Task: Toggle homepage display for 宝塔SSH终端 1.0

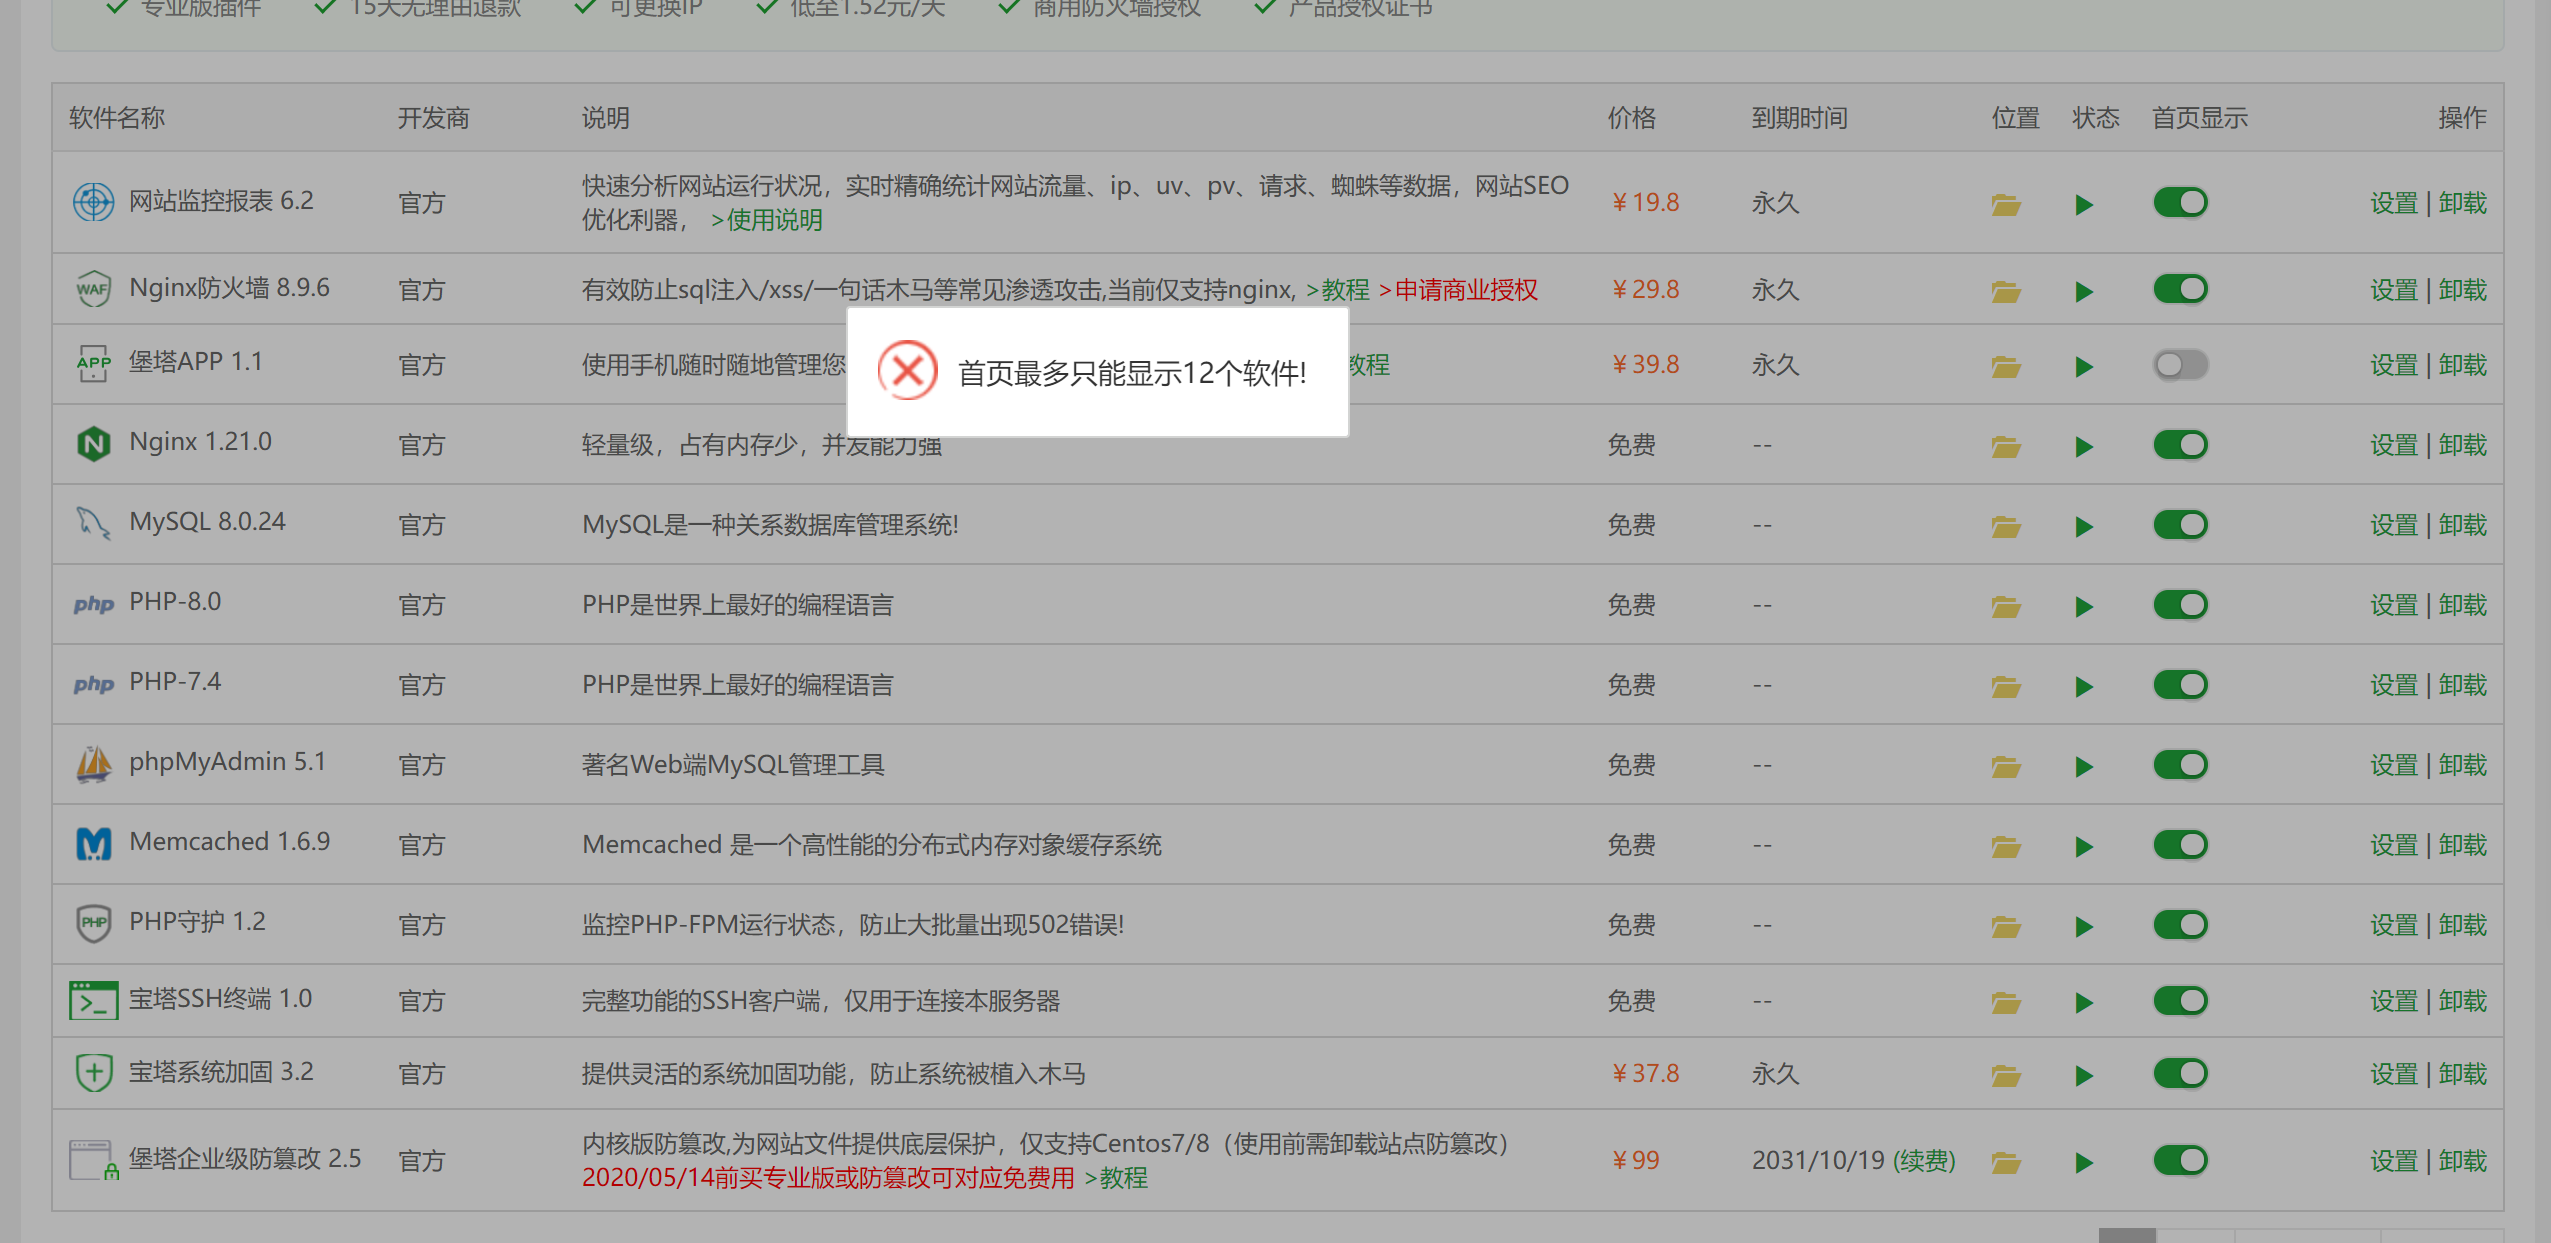Action: (2180, 1001)
